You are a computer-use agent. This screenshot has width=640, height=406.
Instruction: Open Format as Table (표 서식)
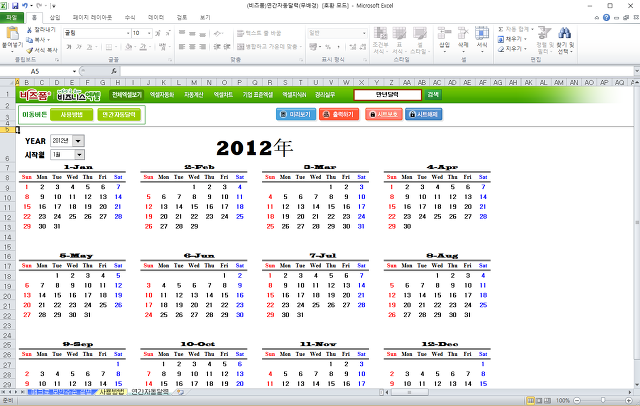point(399,40)
